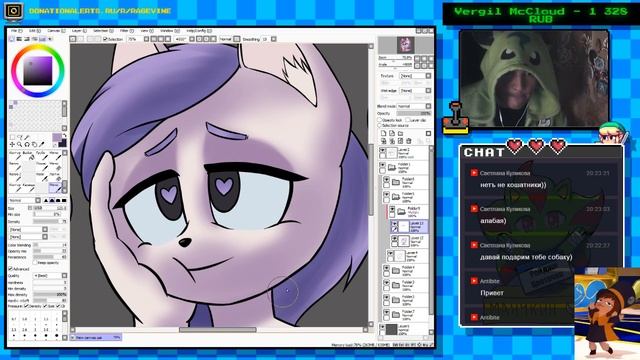This screenshot has height=360, width=640.
Task: Choose the flattest brush edge shape
Action: [x=64, y=200]
